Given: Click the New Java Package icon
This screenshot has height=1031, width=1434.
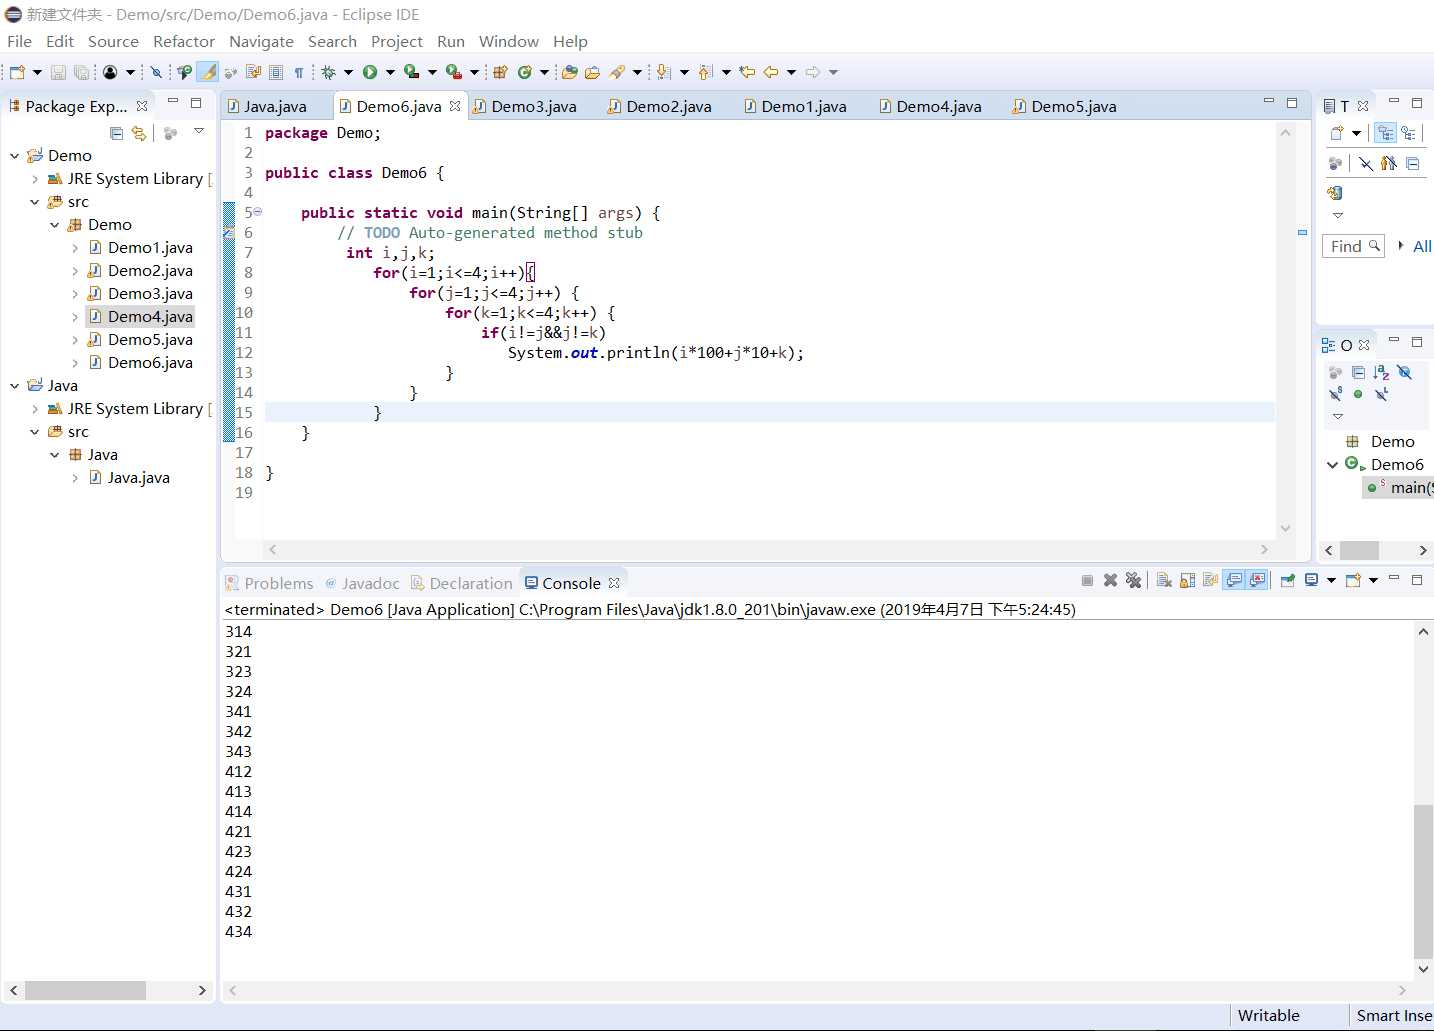Looking at the screenshot, I should 500,72.
